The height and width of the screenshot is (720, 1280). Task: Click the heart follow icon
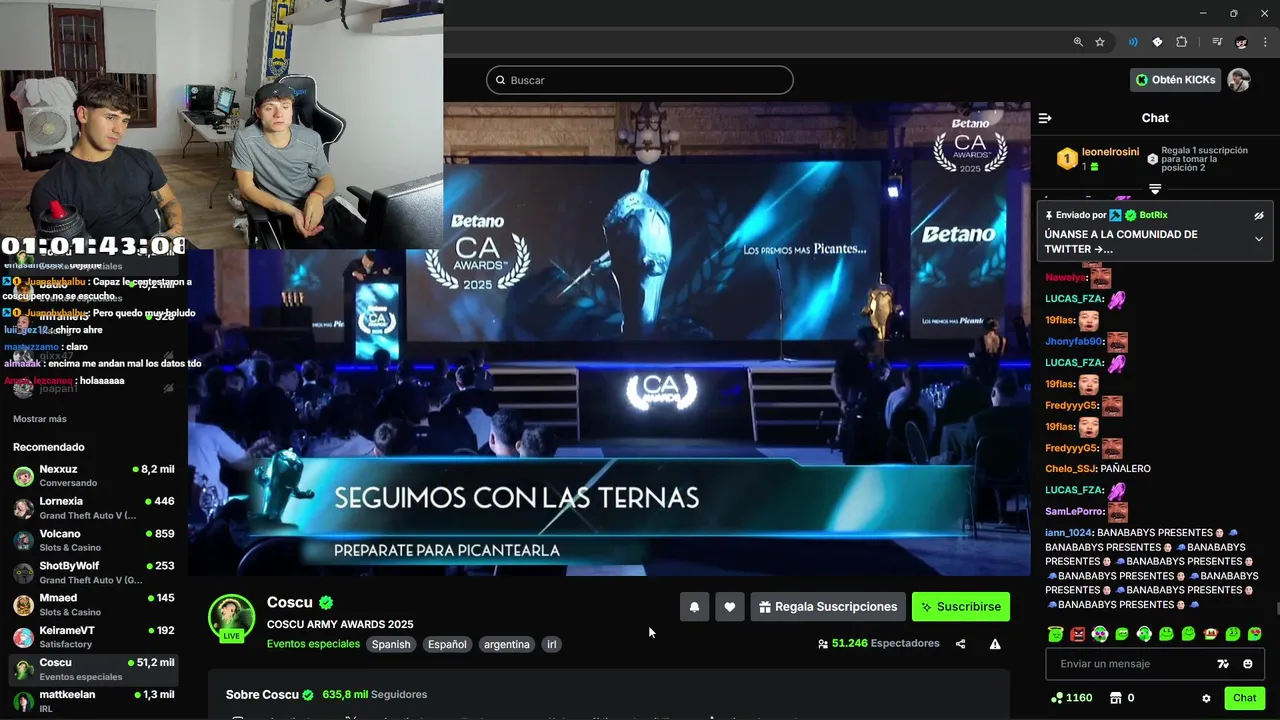730,607
